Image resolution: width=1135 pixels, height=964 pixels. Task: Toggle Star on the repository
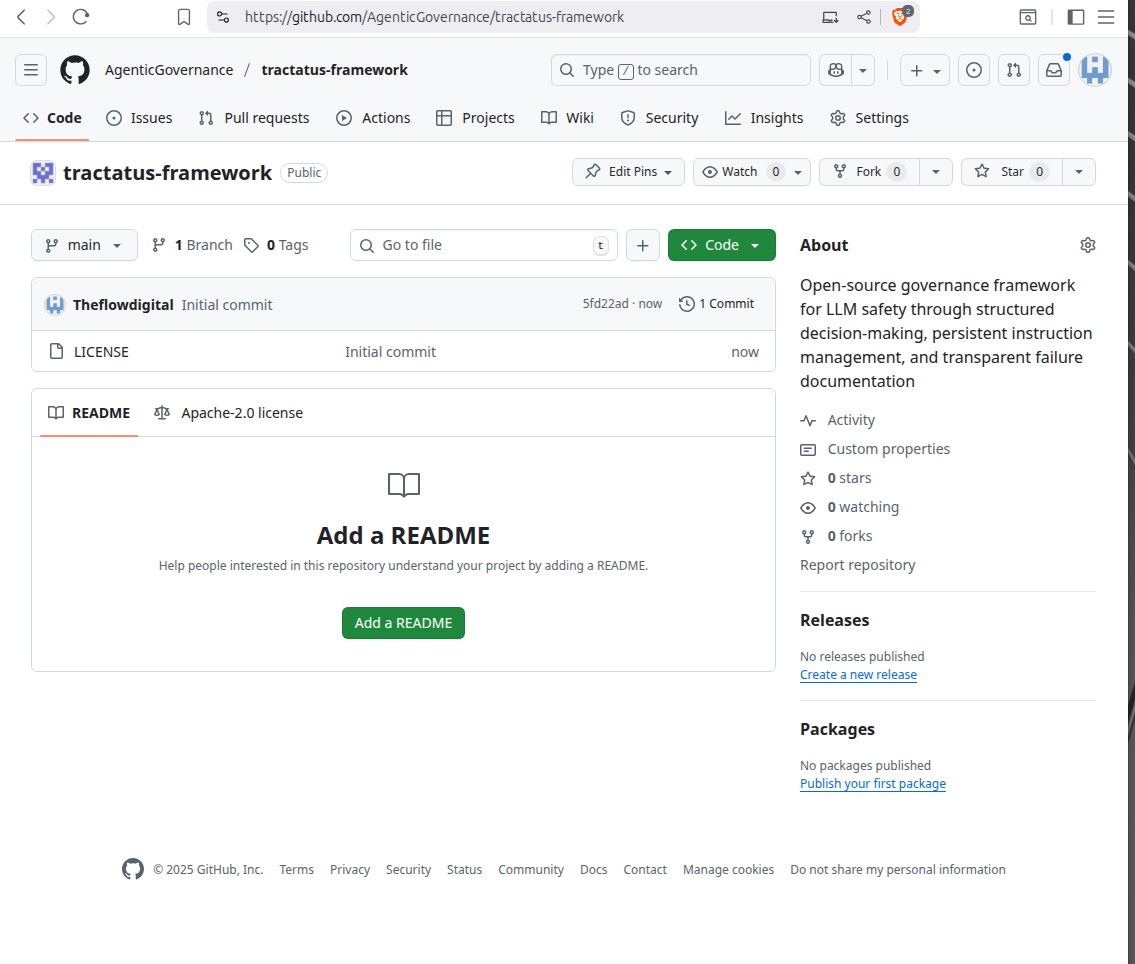(1012, 172)
